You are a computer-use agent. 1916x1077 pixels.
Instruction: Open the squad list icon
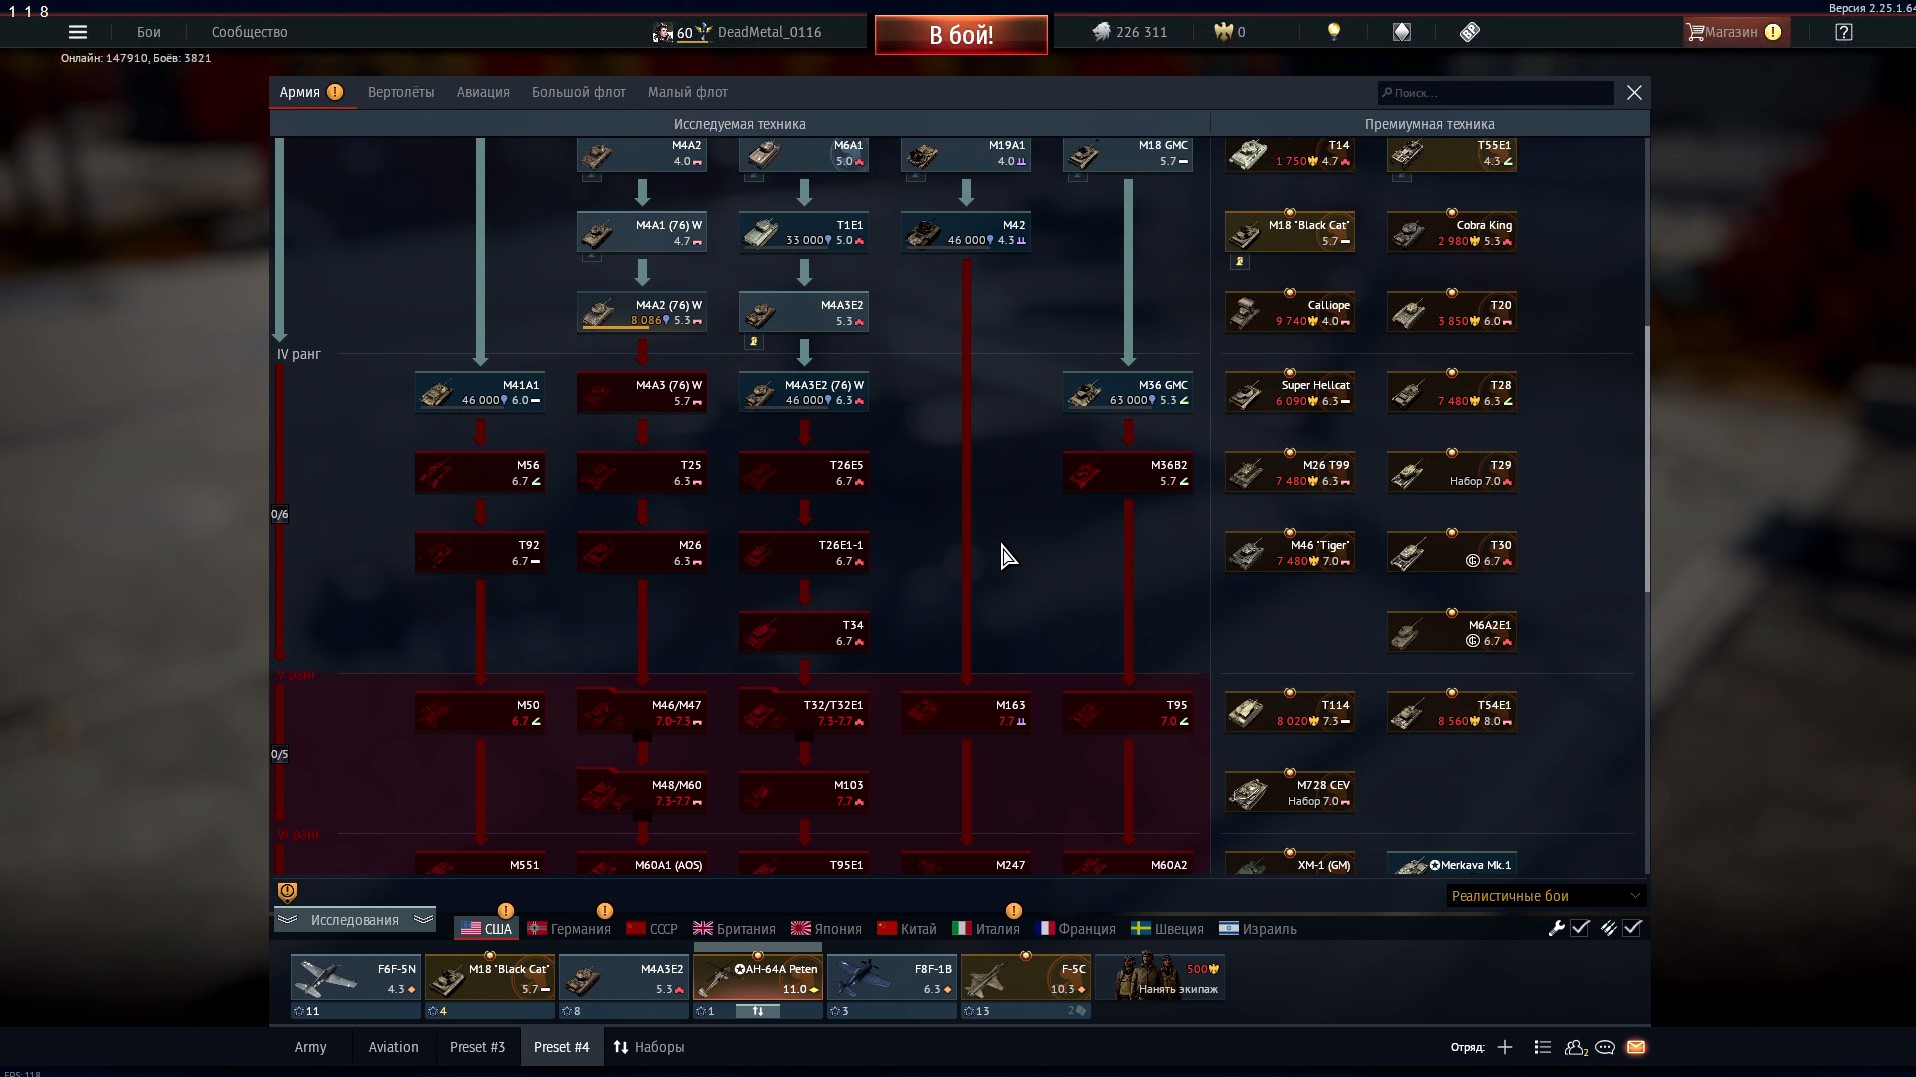1542,1047
